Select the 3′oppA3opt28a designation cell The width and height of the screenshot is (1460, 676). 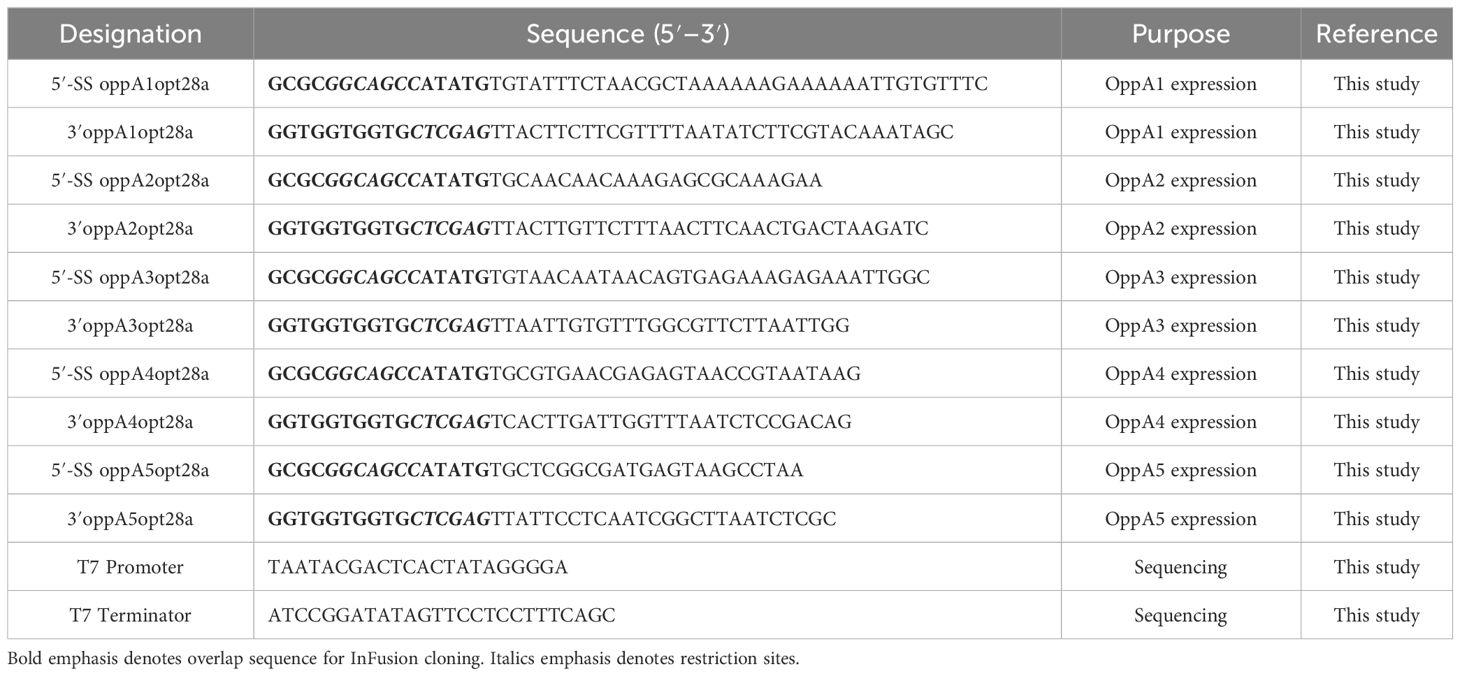(x=130, y=326)
